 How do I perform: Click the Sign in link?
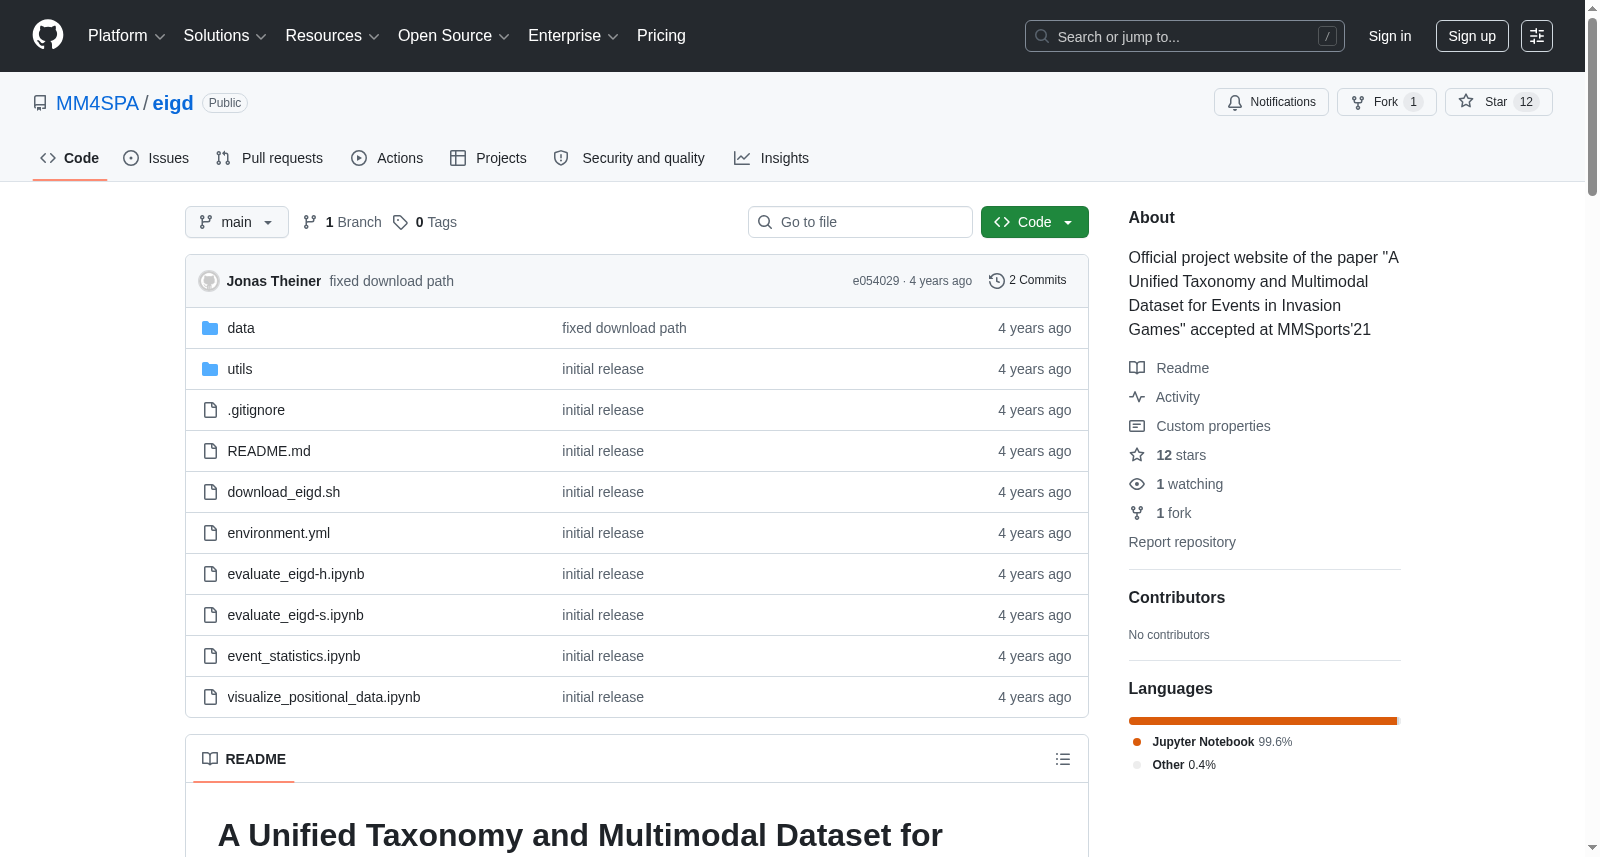pos(1390,36)
